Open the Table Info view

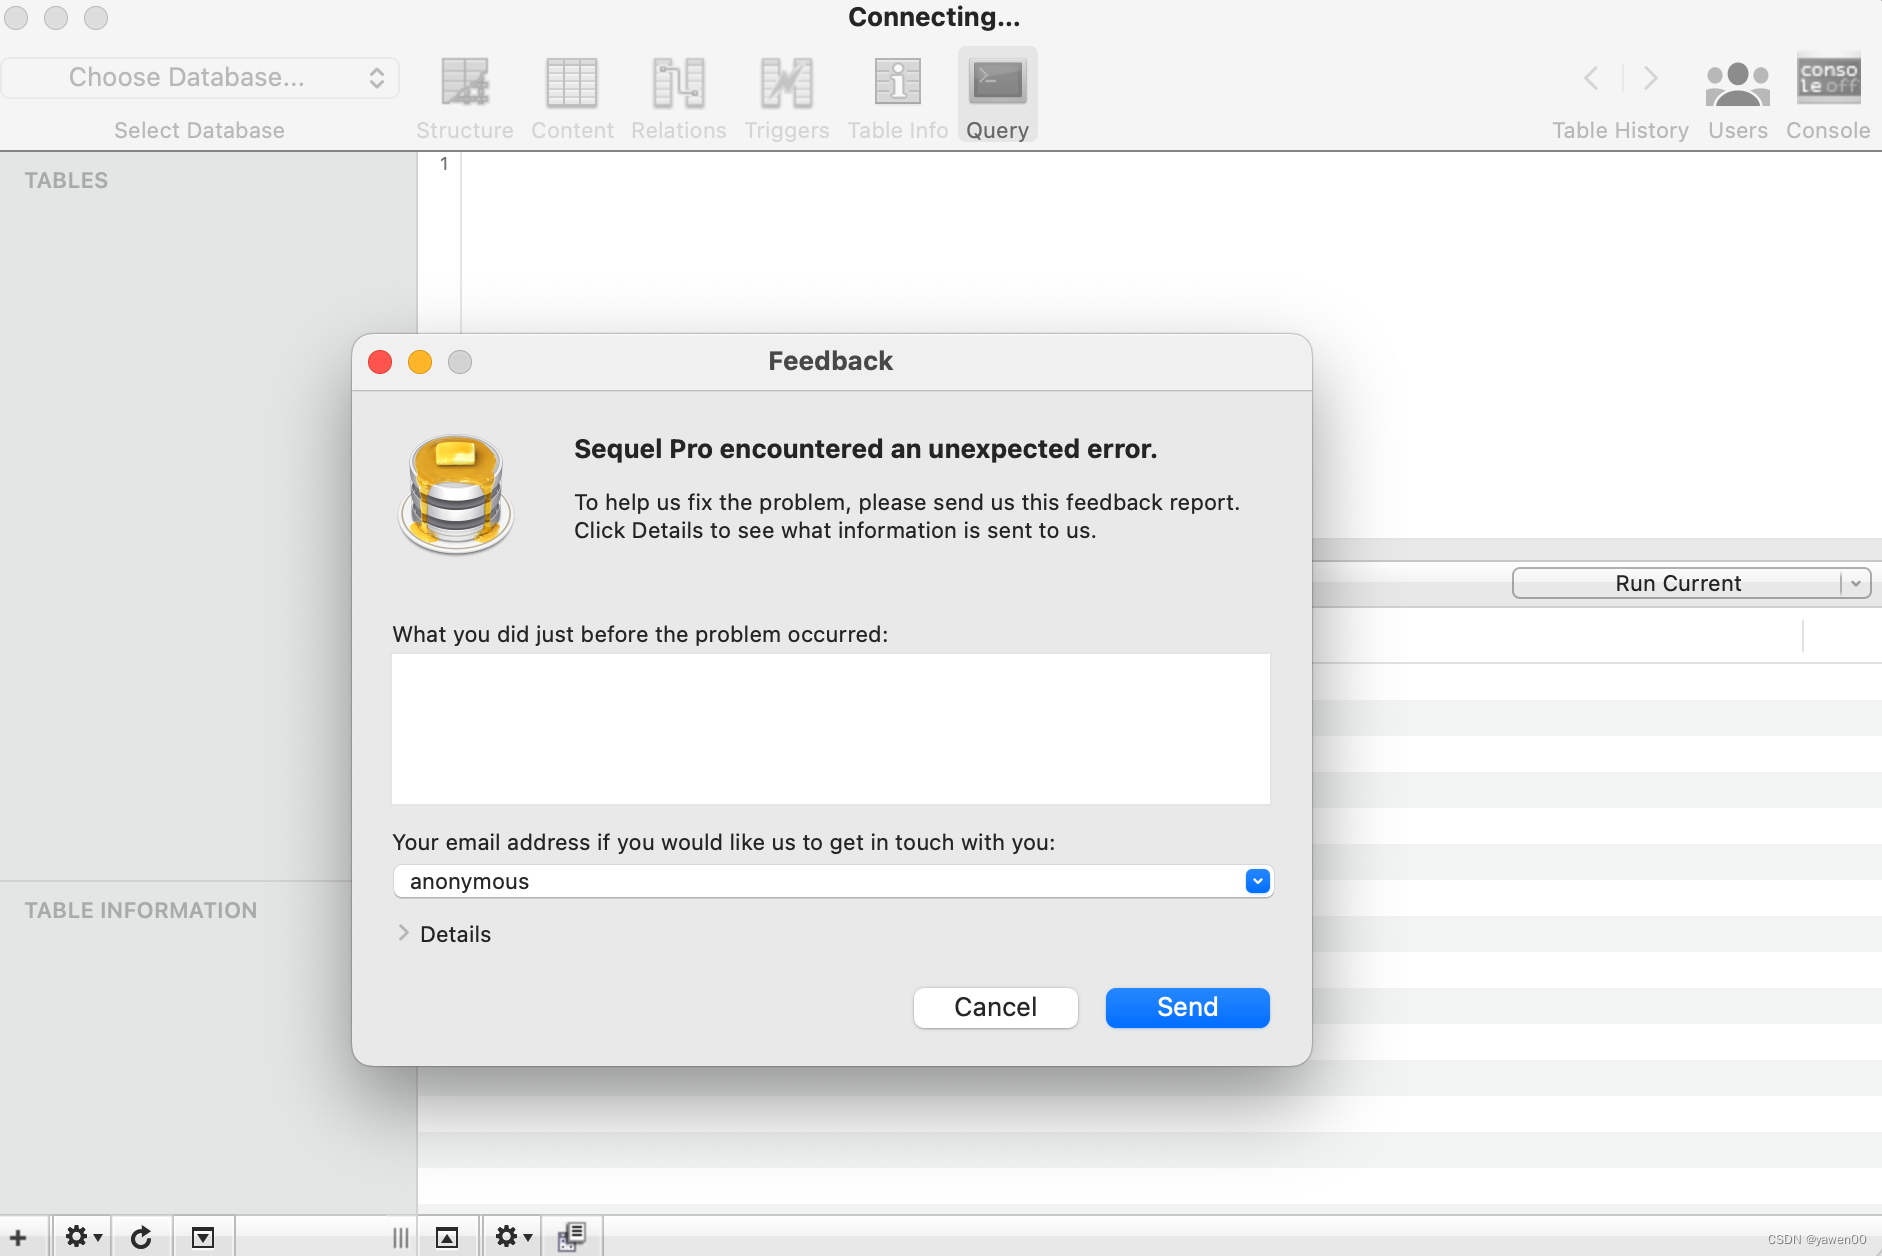pyautogui.click(x=898, y=98)
